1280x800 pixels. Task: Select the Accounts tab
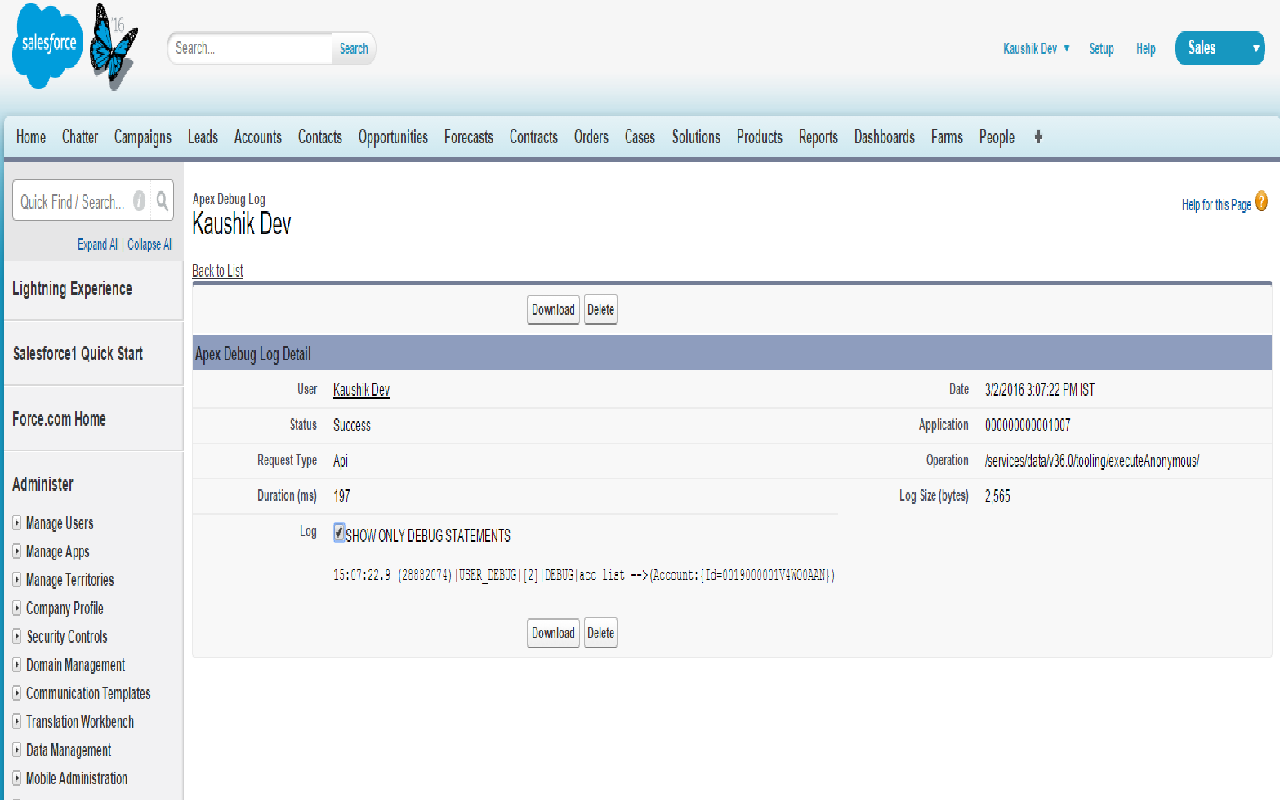pos(258,137)
